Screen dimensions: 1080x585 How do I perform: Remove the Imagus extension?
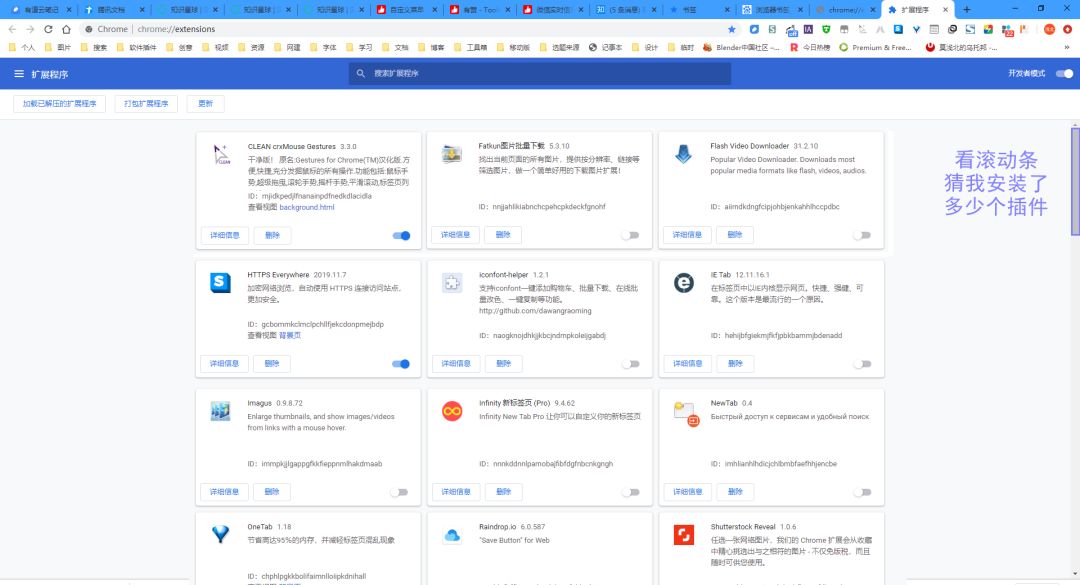click(x=272, y=491)
